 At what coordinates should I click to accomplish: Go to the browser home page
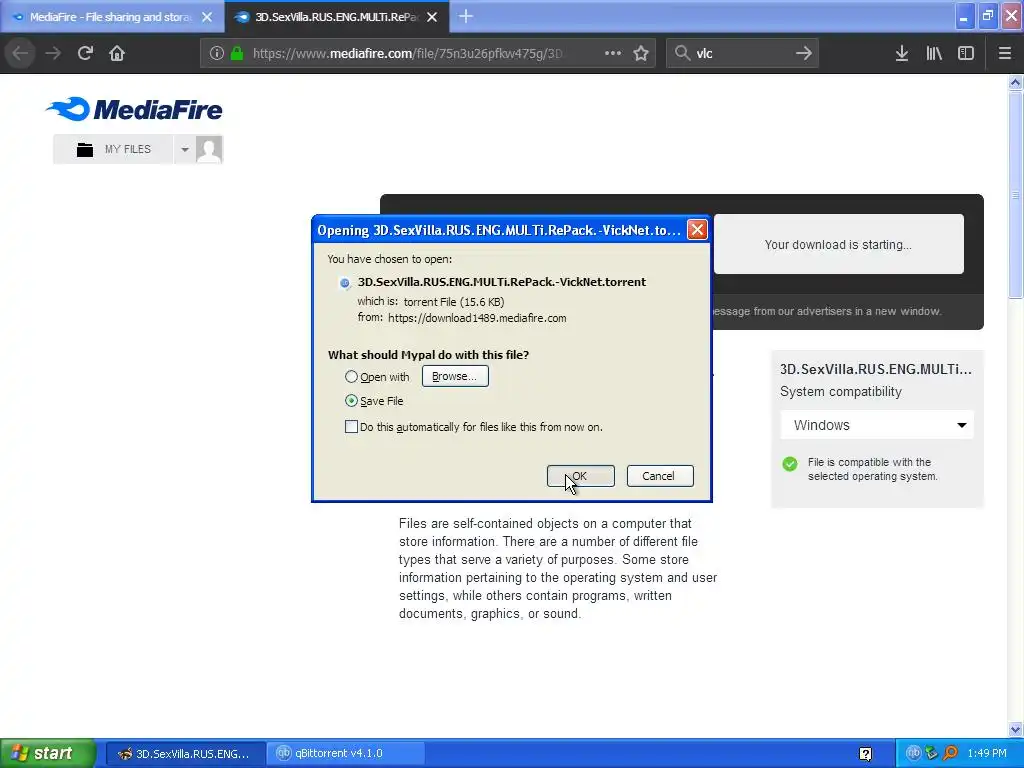[117, 53]
